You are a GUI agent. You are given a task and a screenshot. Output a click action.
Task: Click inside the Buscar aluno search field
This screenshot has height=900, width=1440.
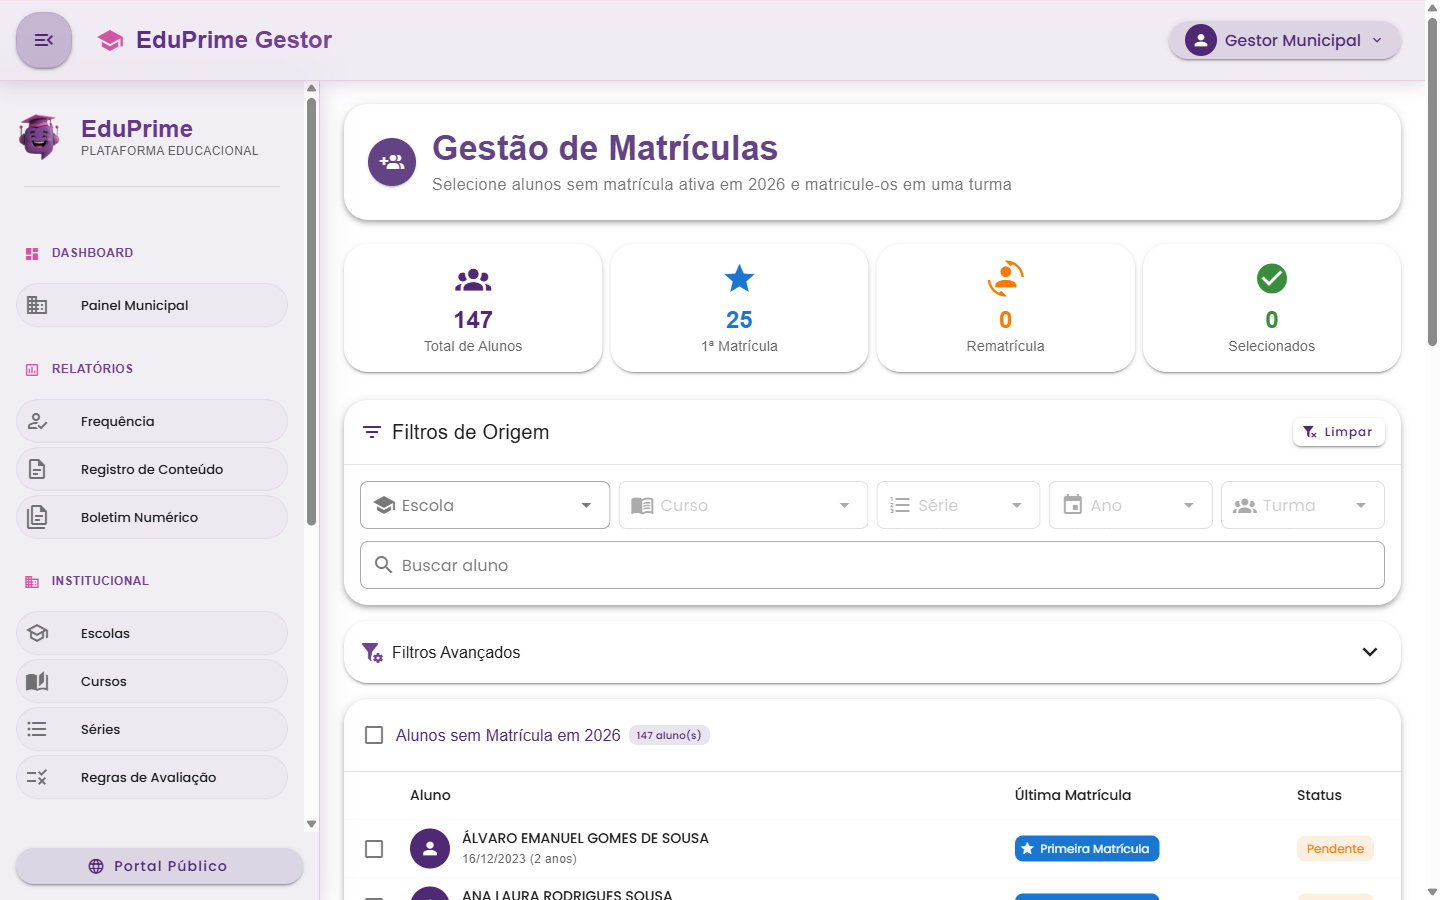[x=872, y=565]
